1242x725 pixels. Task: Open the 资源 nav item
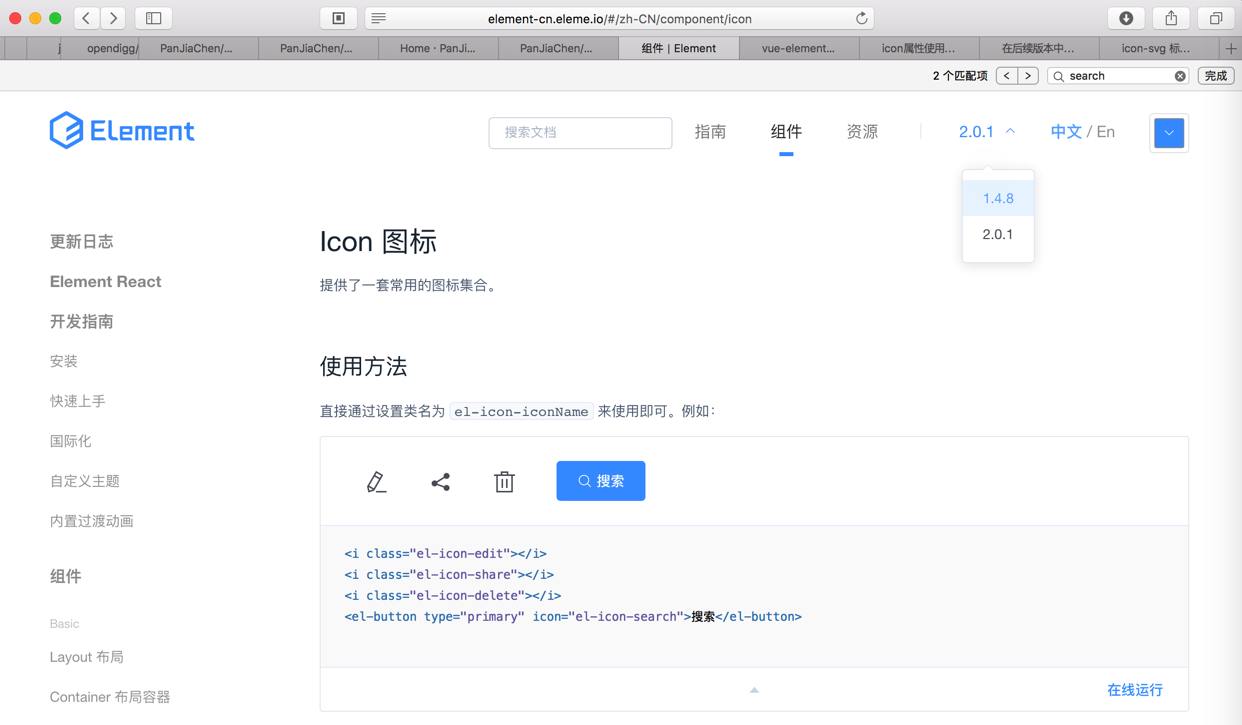(x=862, y=132)
